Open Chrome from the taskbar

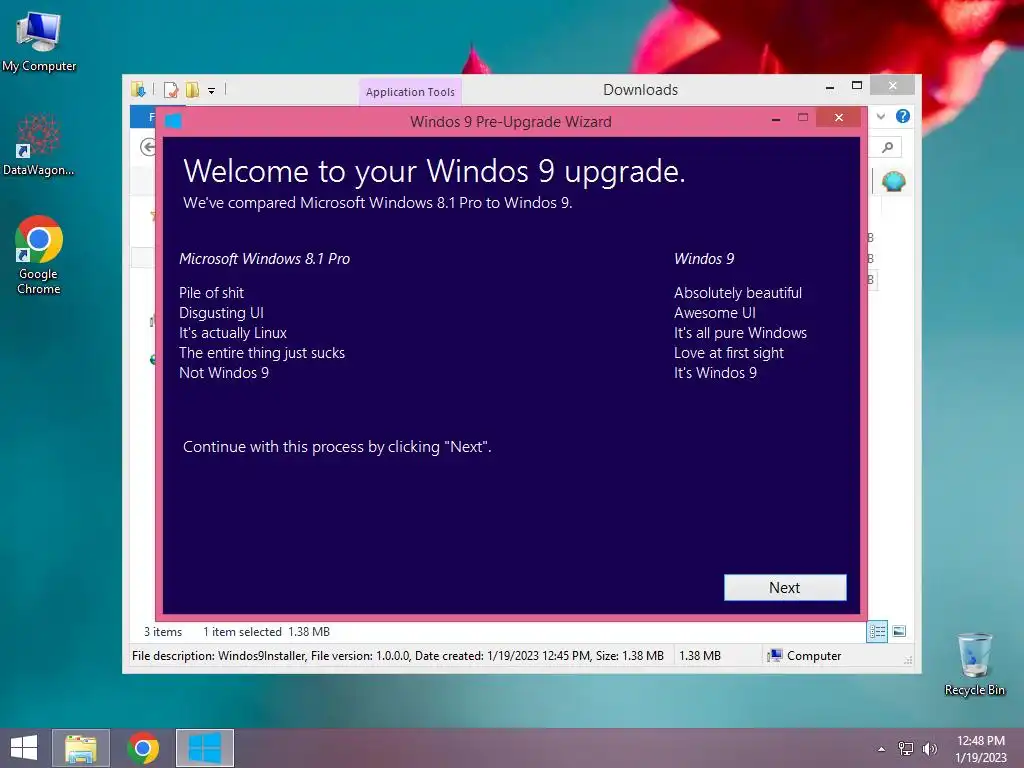click(143, 748)
